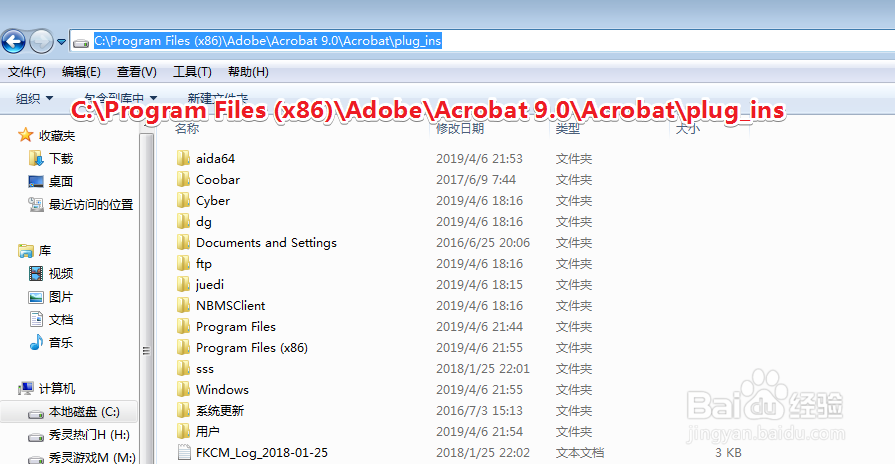Sort by the 名称 column header
Screen dimensions: 895x464
[x=187, y=128]
